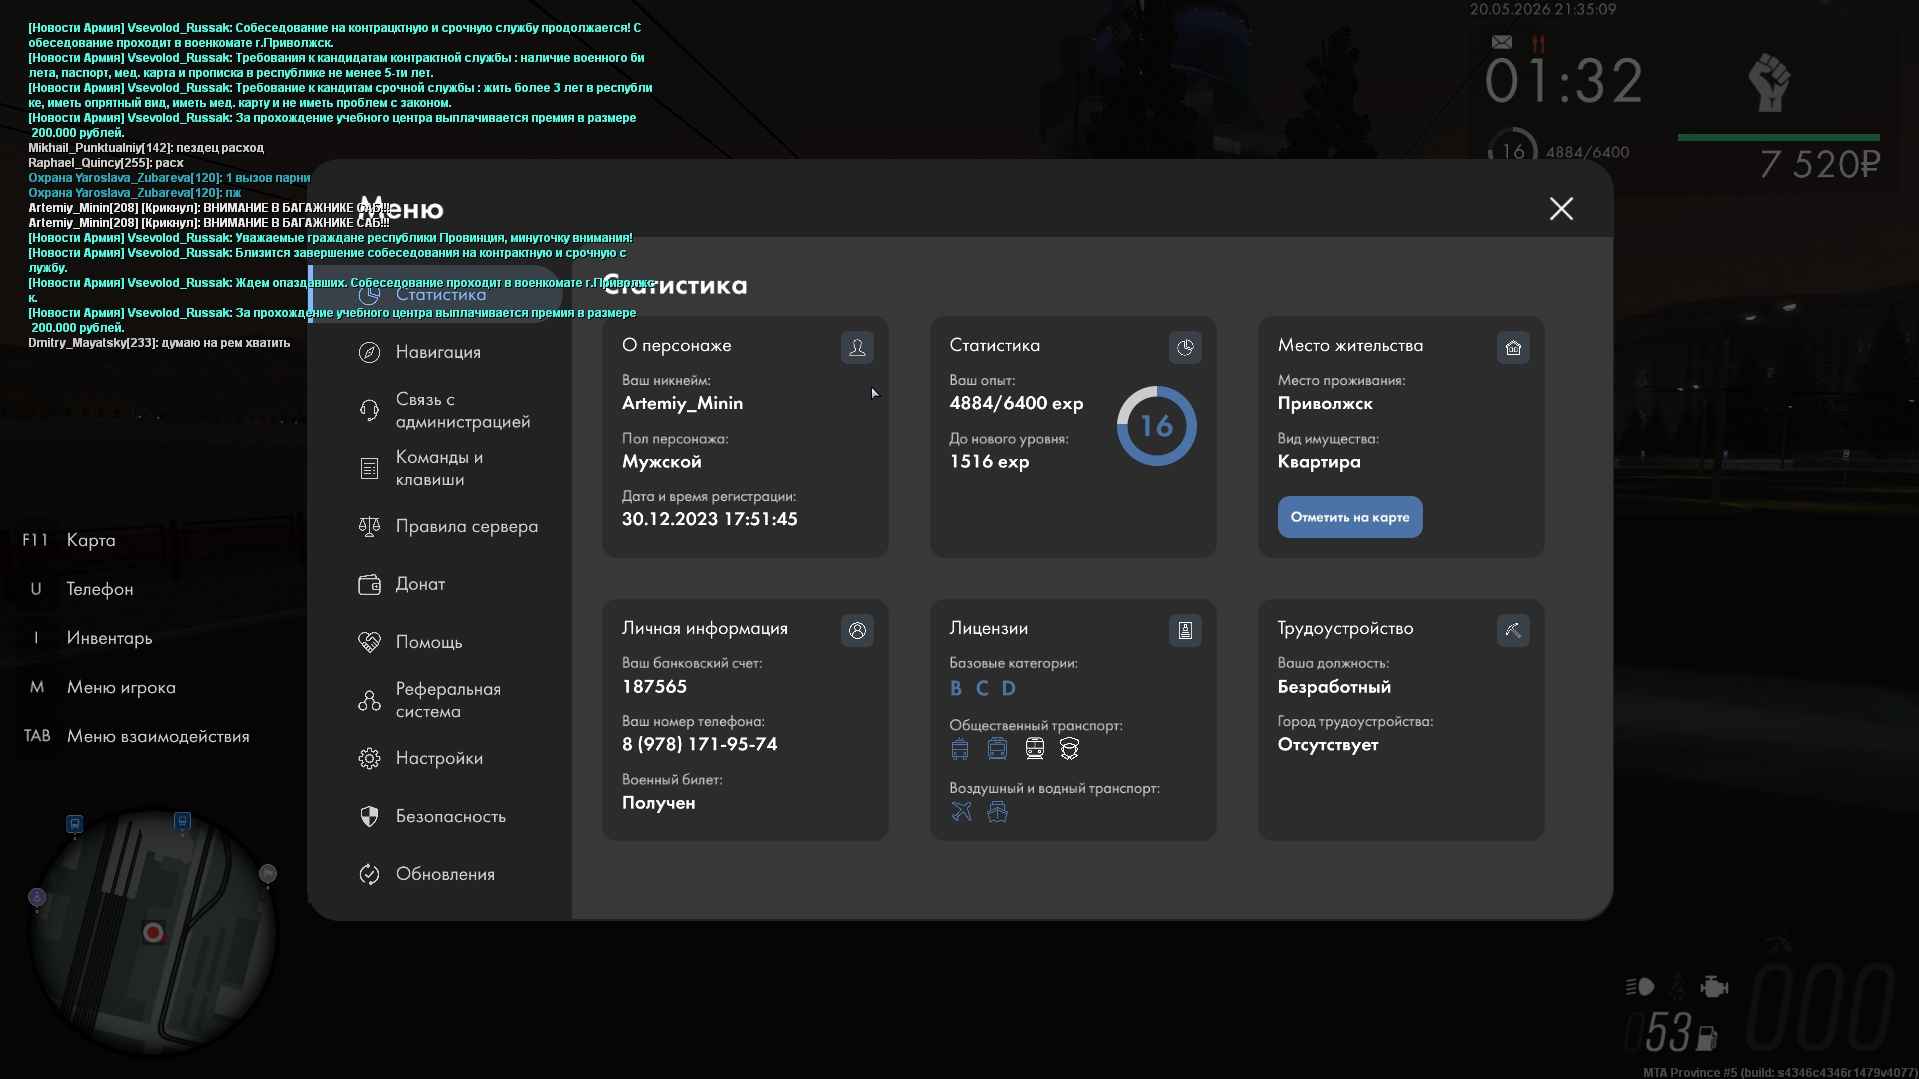This screenshot has height=1079, width=1919.
Task: Click the airplane license icon
Action: (x=961, y=811)
